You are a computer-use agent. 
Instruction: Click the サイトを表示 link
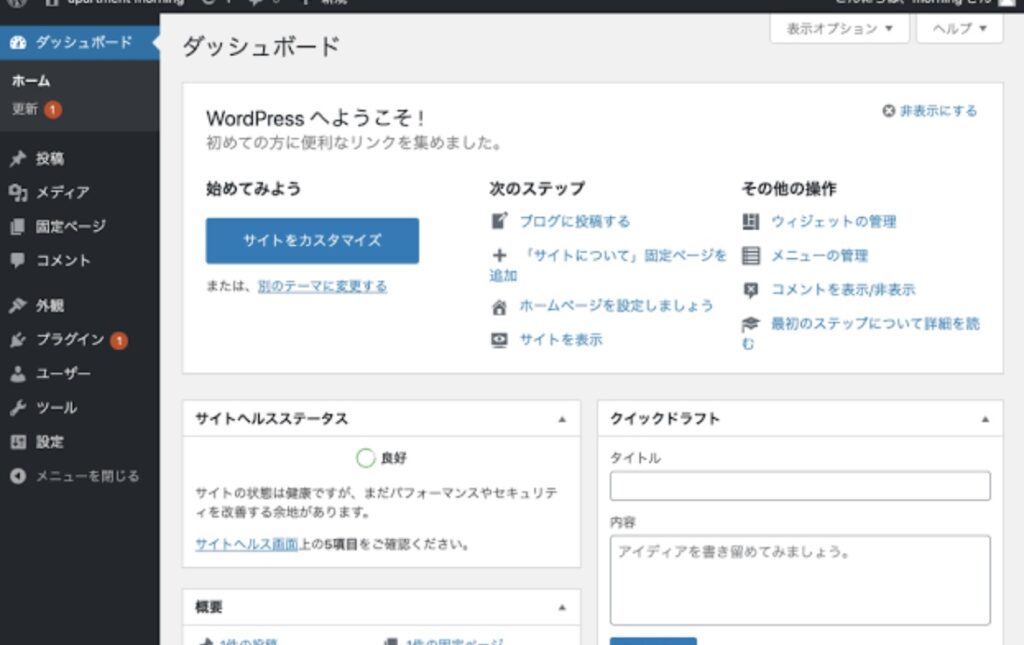point(561,339)
